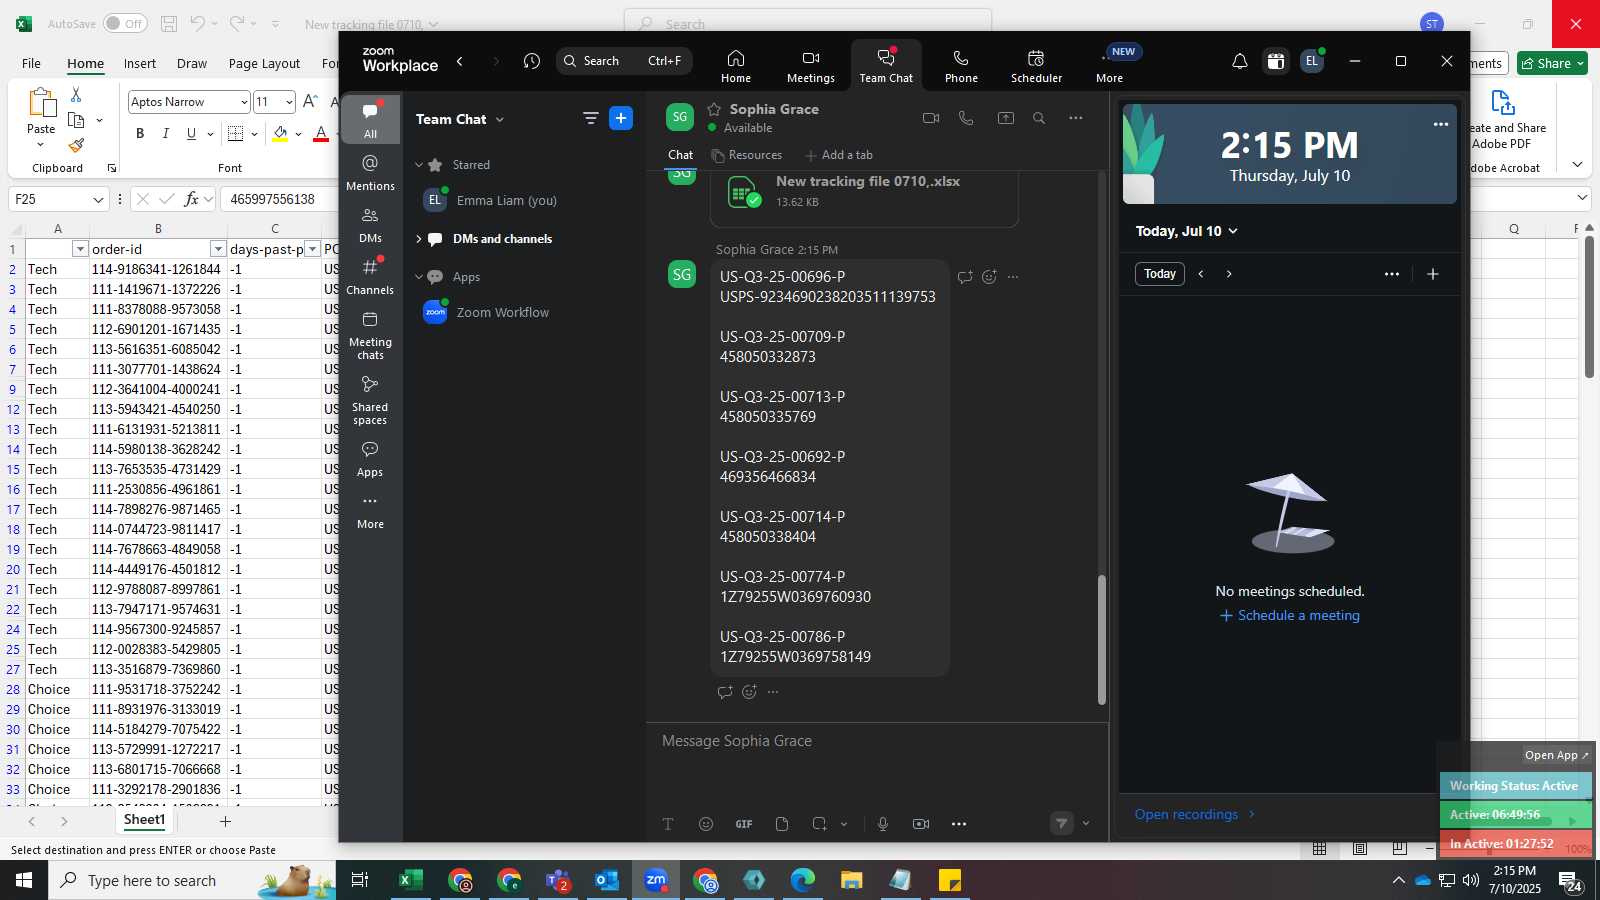Open Meeting chats in sidebar
This screenshot has height=900, width=1600.
click(x=371, y=335)
